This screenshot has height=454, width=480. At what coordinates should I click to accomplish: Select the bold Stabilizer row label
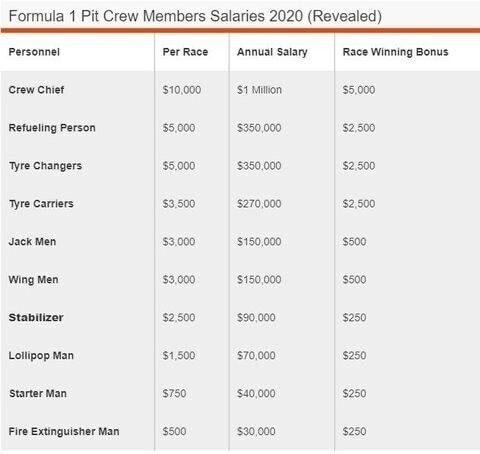[36, 317]
